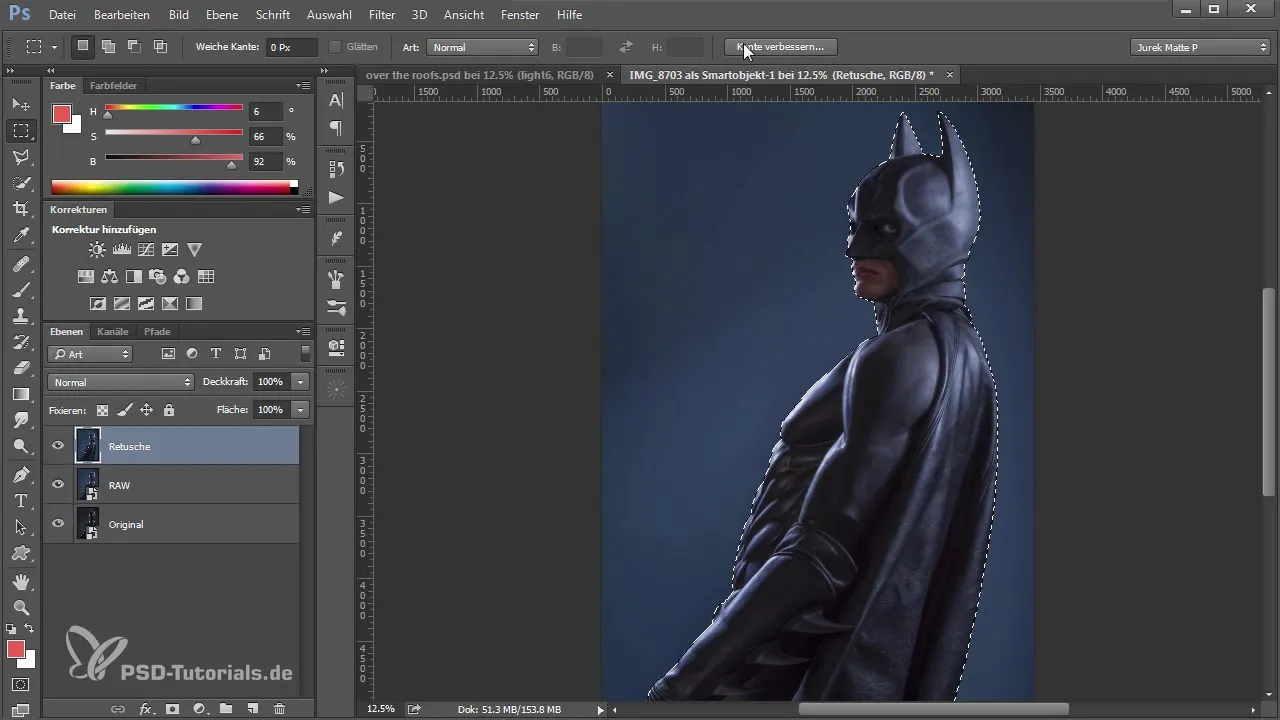The image size is (1280, 720).
Task: Hide the RAW layer
Action: (58, 485)
